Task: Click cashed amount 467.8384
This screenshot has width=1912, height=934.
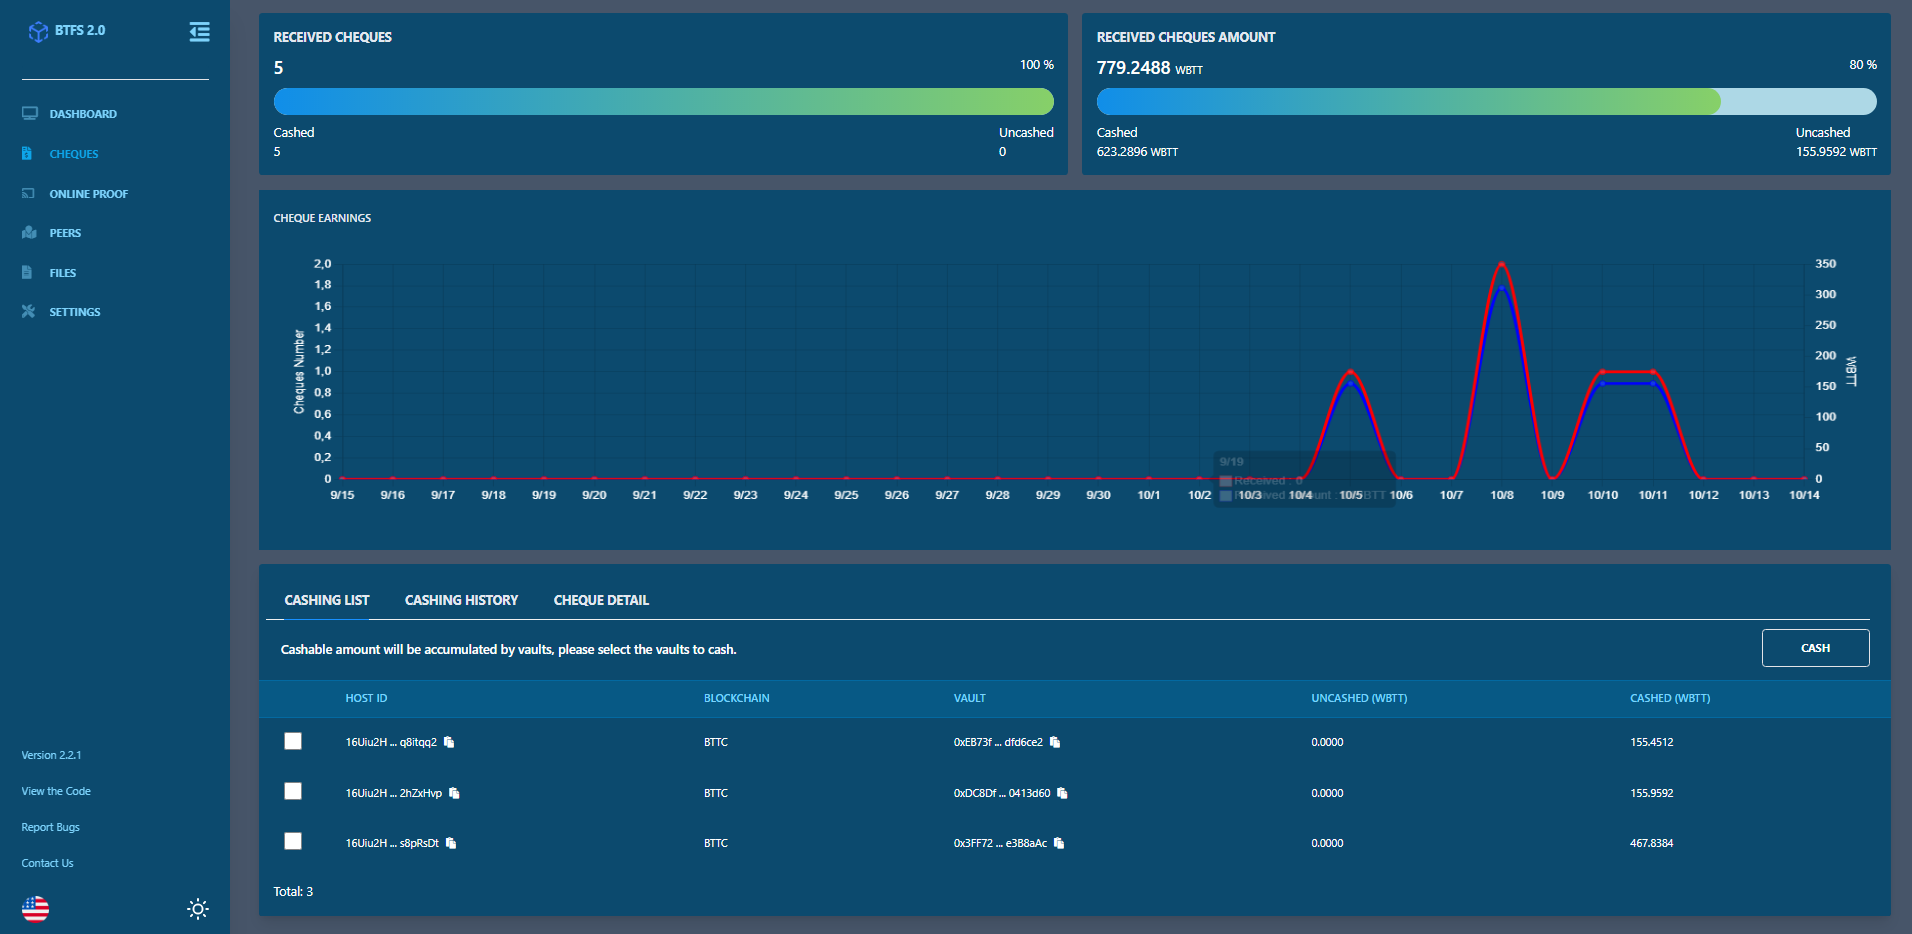Action: (x=1651, y=843)
